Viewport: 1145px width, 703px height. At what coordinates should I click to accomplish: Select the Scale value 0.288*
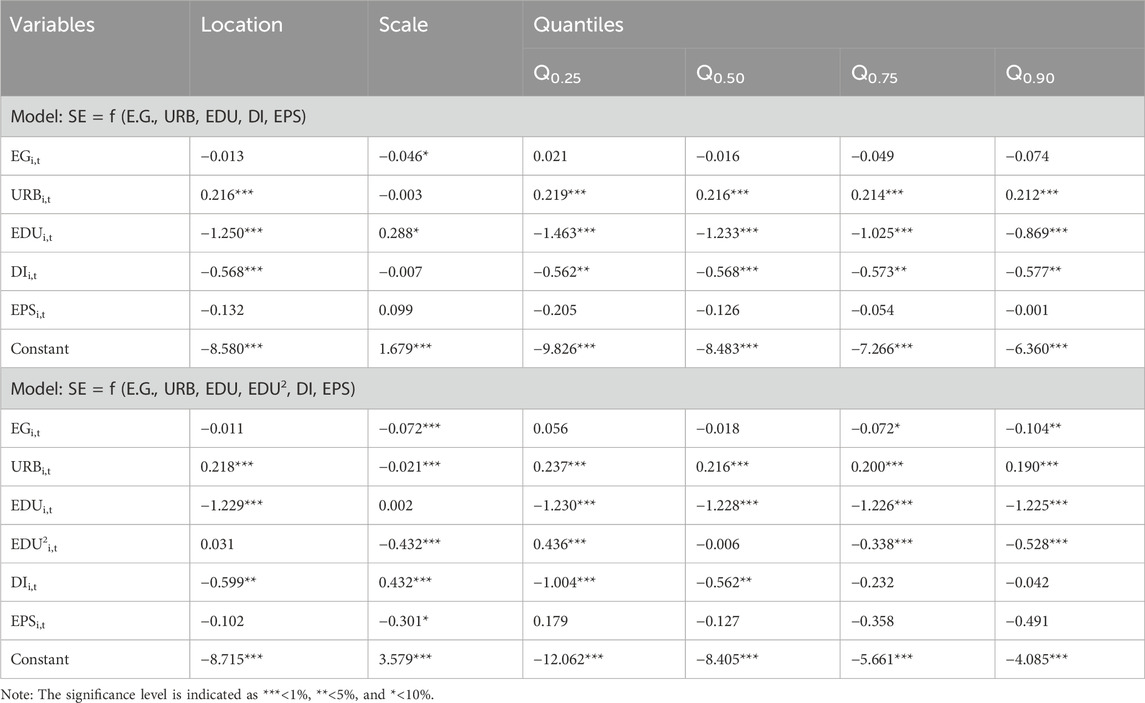click(x=399, y=234)
